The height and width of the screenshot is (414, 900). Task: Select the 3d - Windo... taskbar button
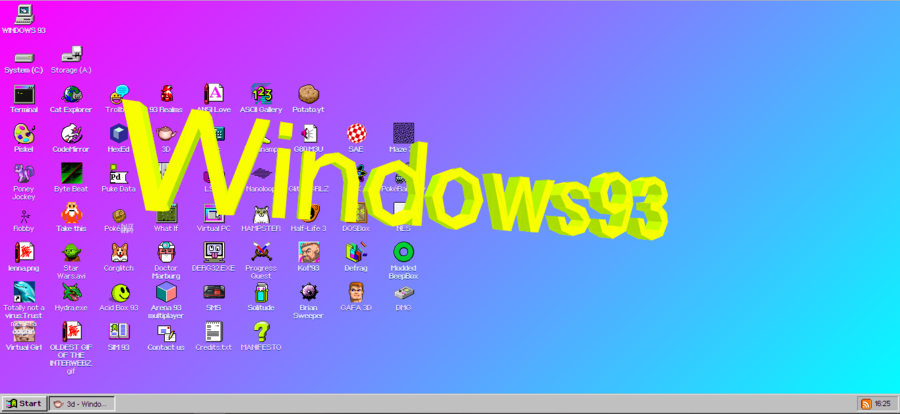click(x=82, y=404)
